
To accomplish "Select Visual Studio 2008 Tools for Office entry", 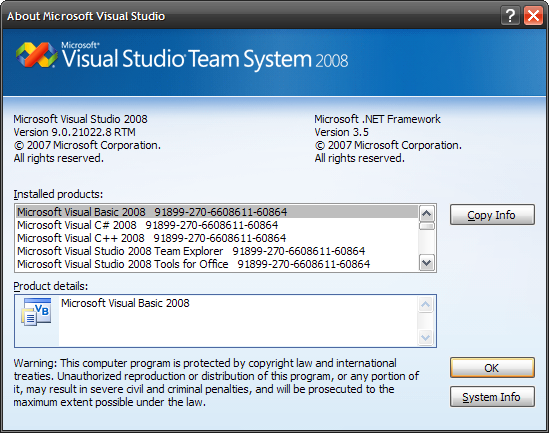I will 217,264.
